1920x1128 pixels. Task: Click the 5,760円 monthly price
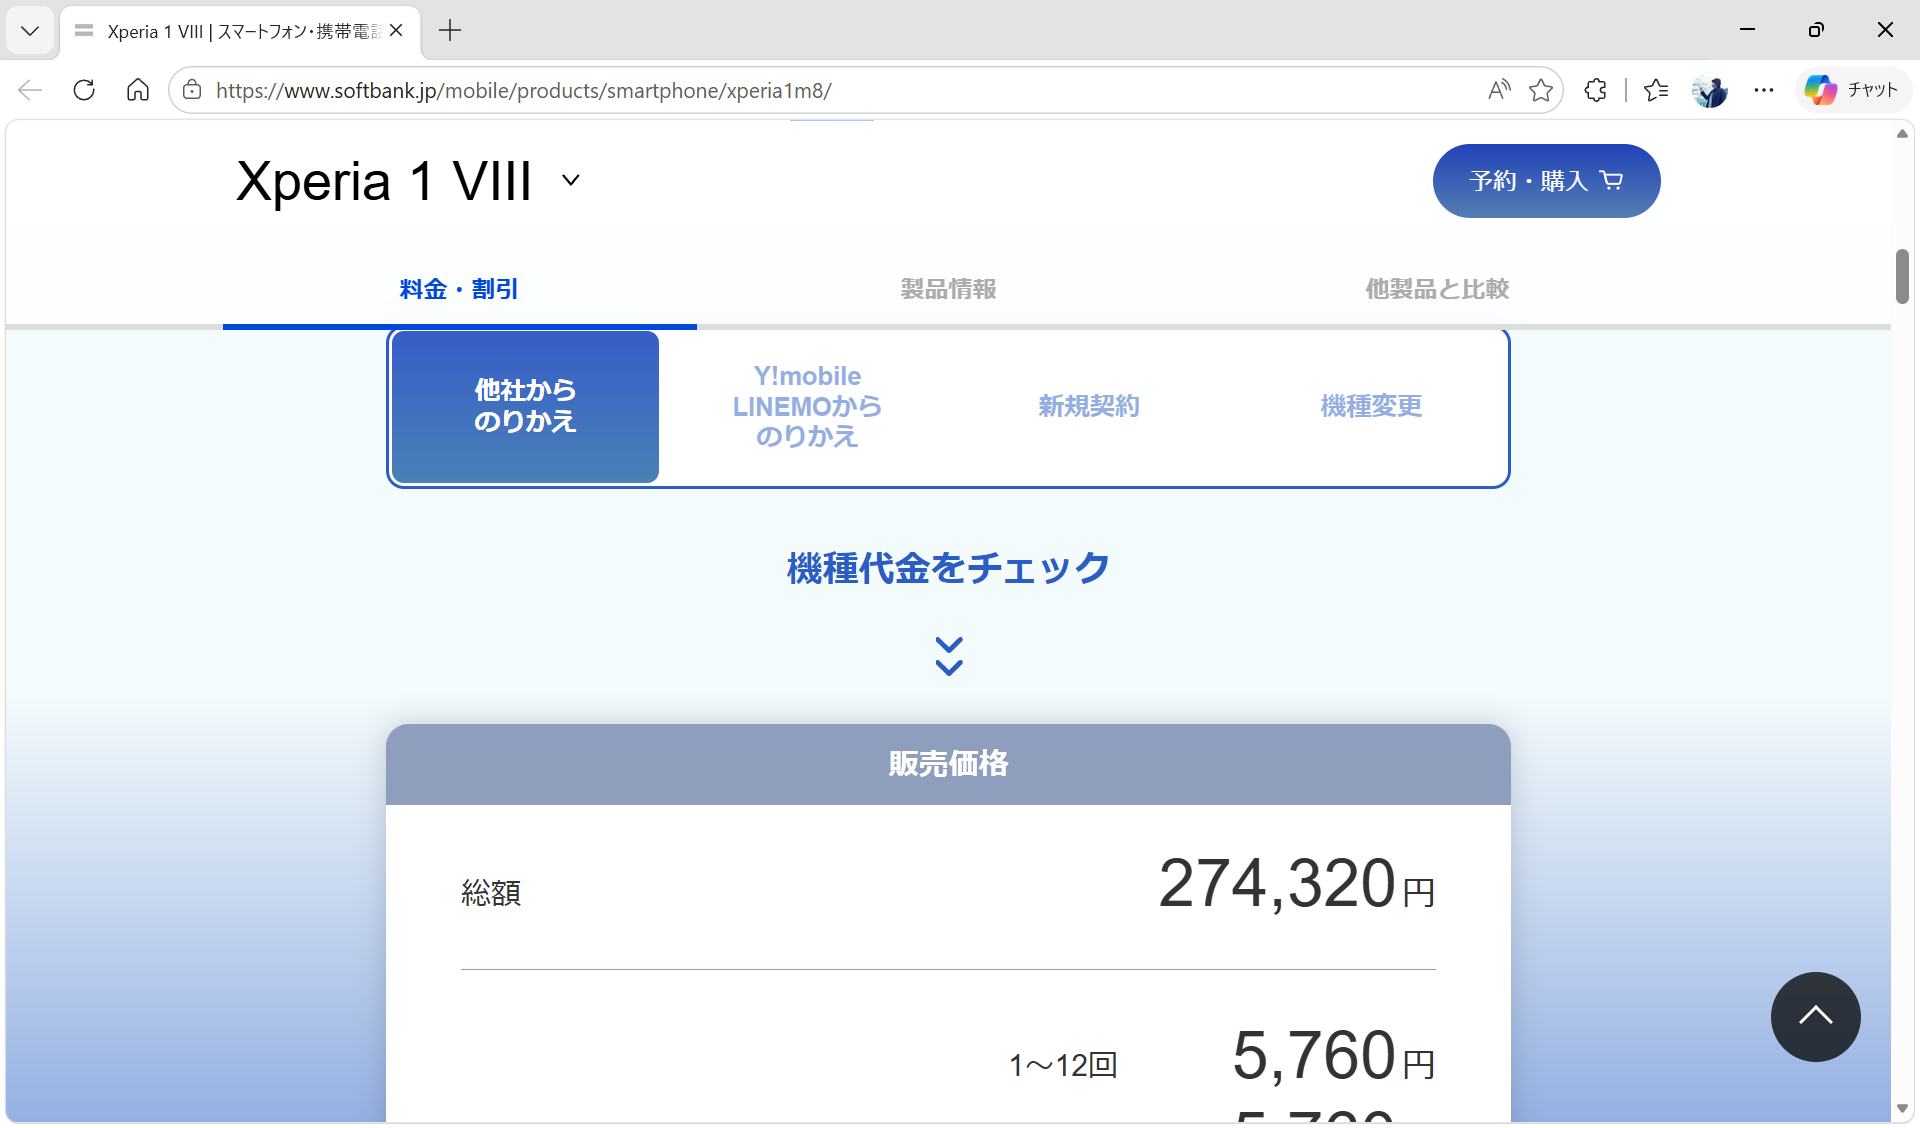click(1333, 1056)
